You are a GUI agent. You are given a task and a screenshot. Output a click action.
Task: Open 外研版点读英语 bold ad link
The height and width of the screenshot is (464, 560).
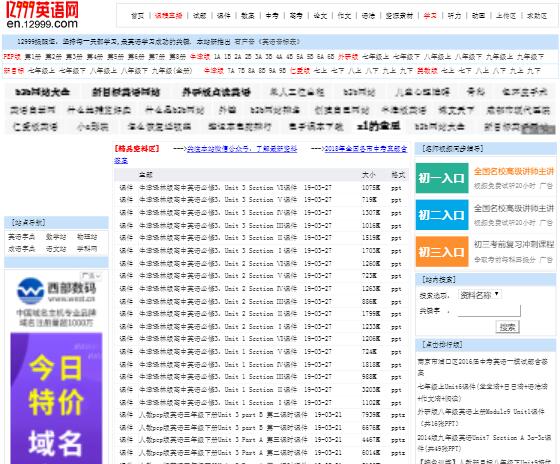point(216,92)
